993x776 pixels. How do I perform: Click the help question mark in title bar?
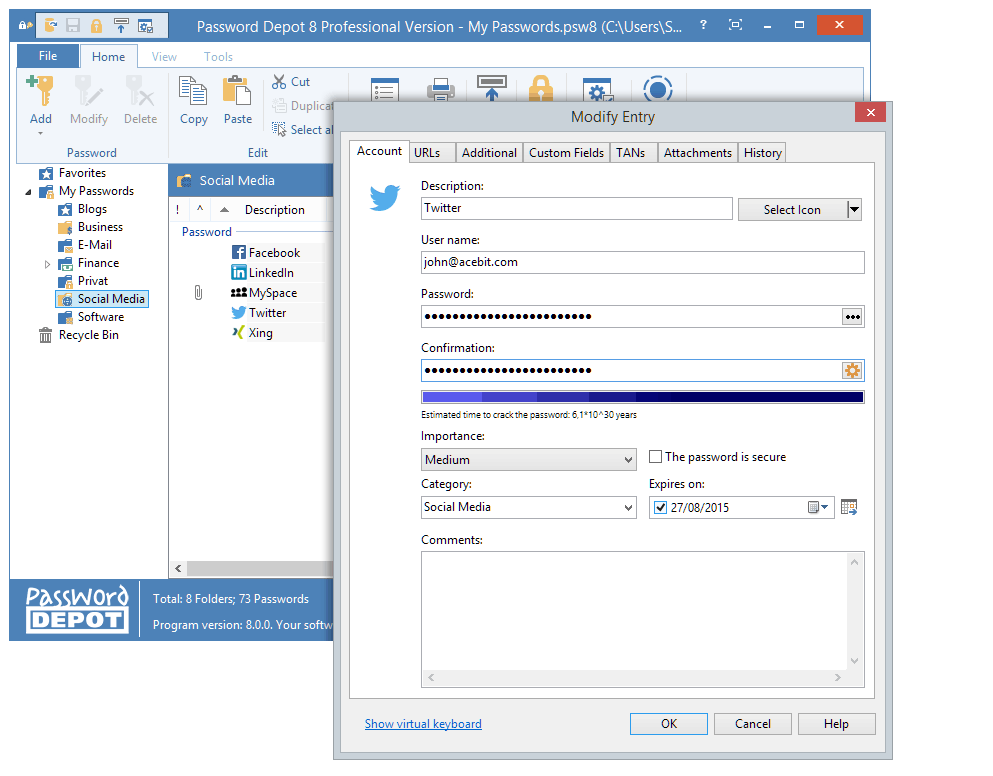(704, 25)
